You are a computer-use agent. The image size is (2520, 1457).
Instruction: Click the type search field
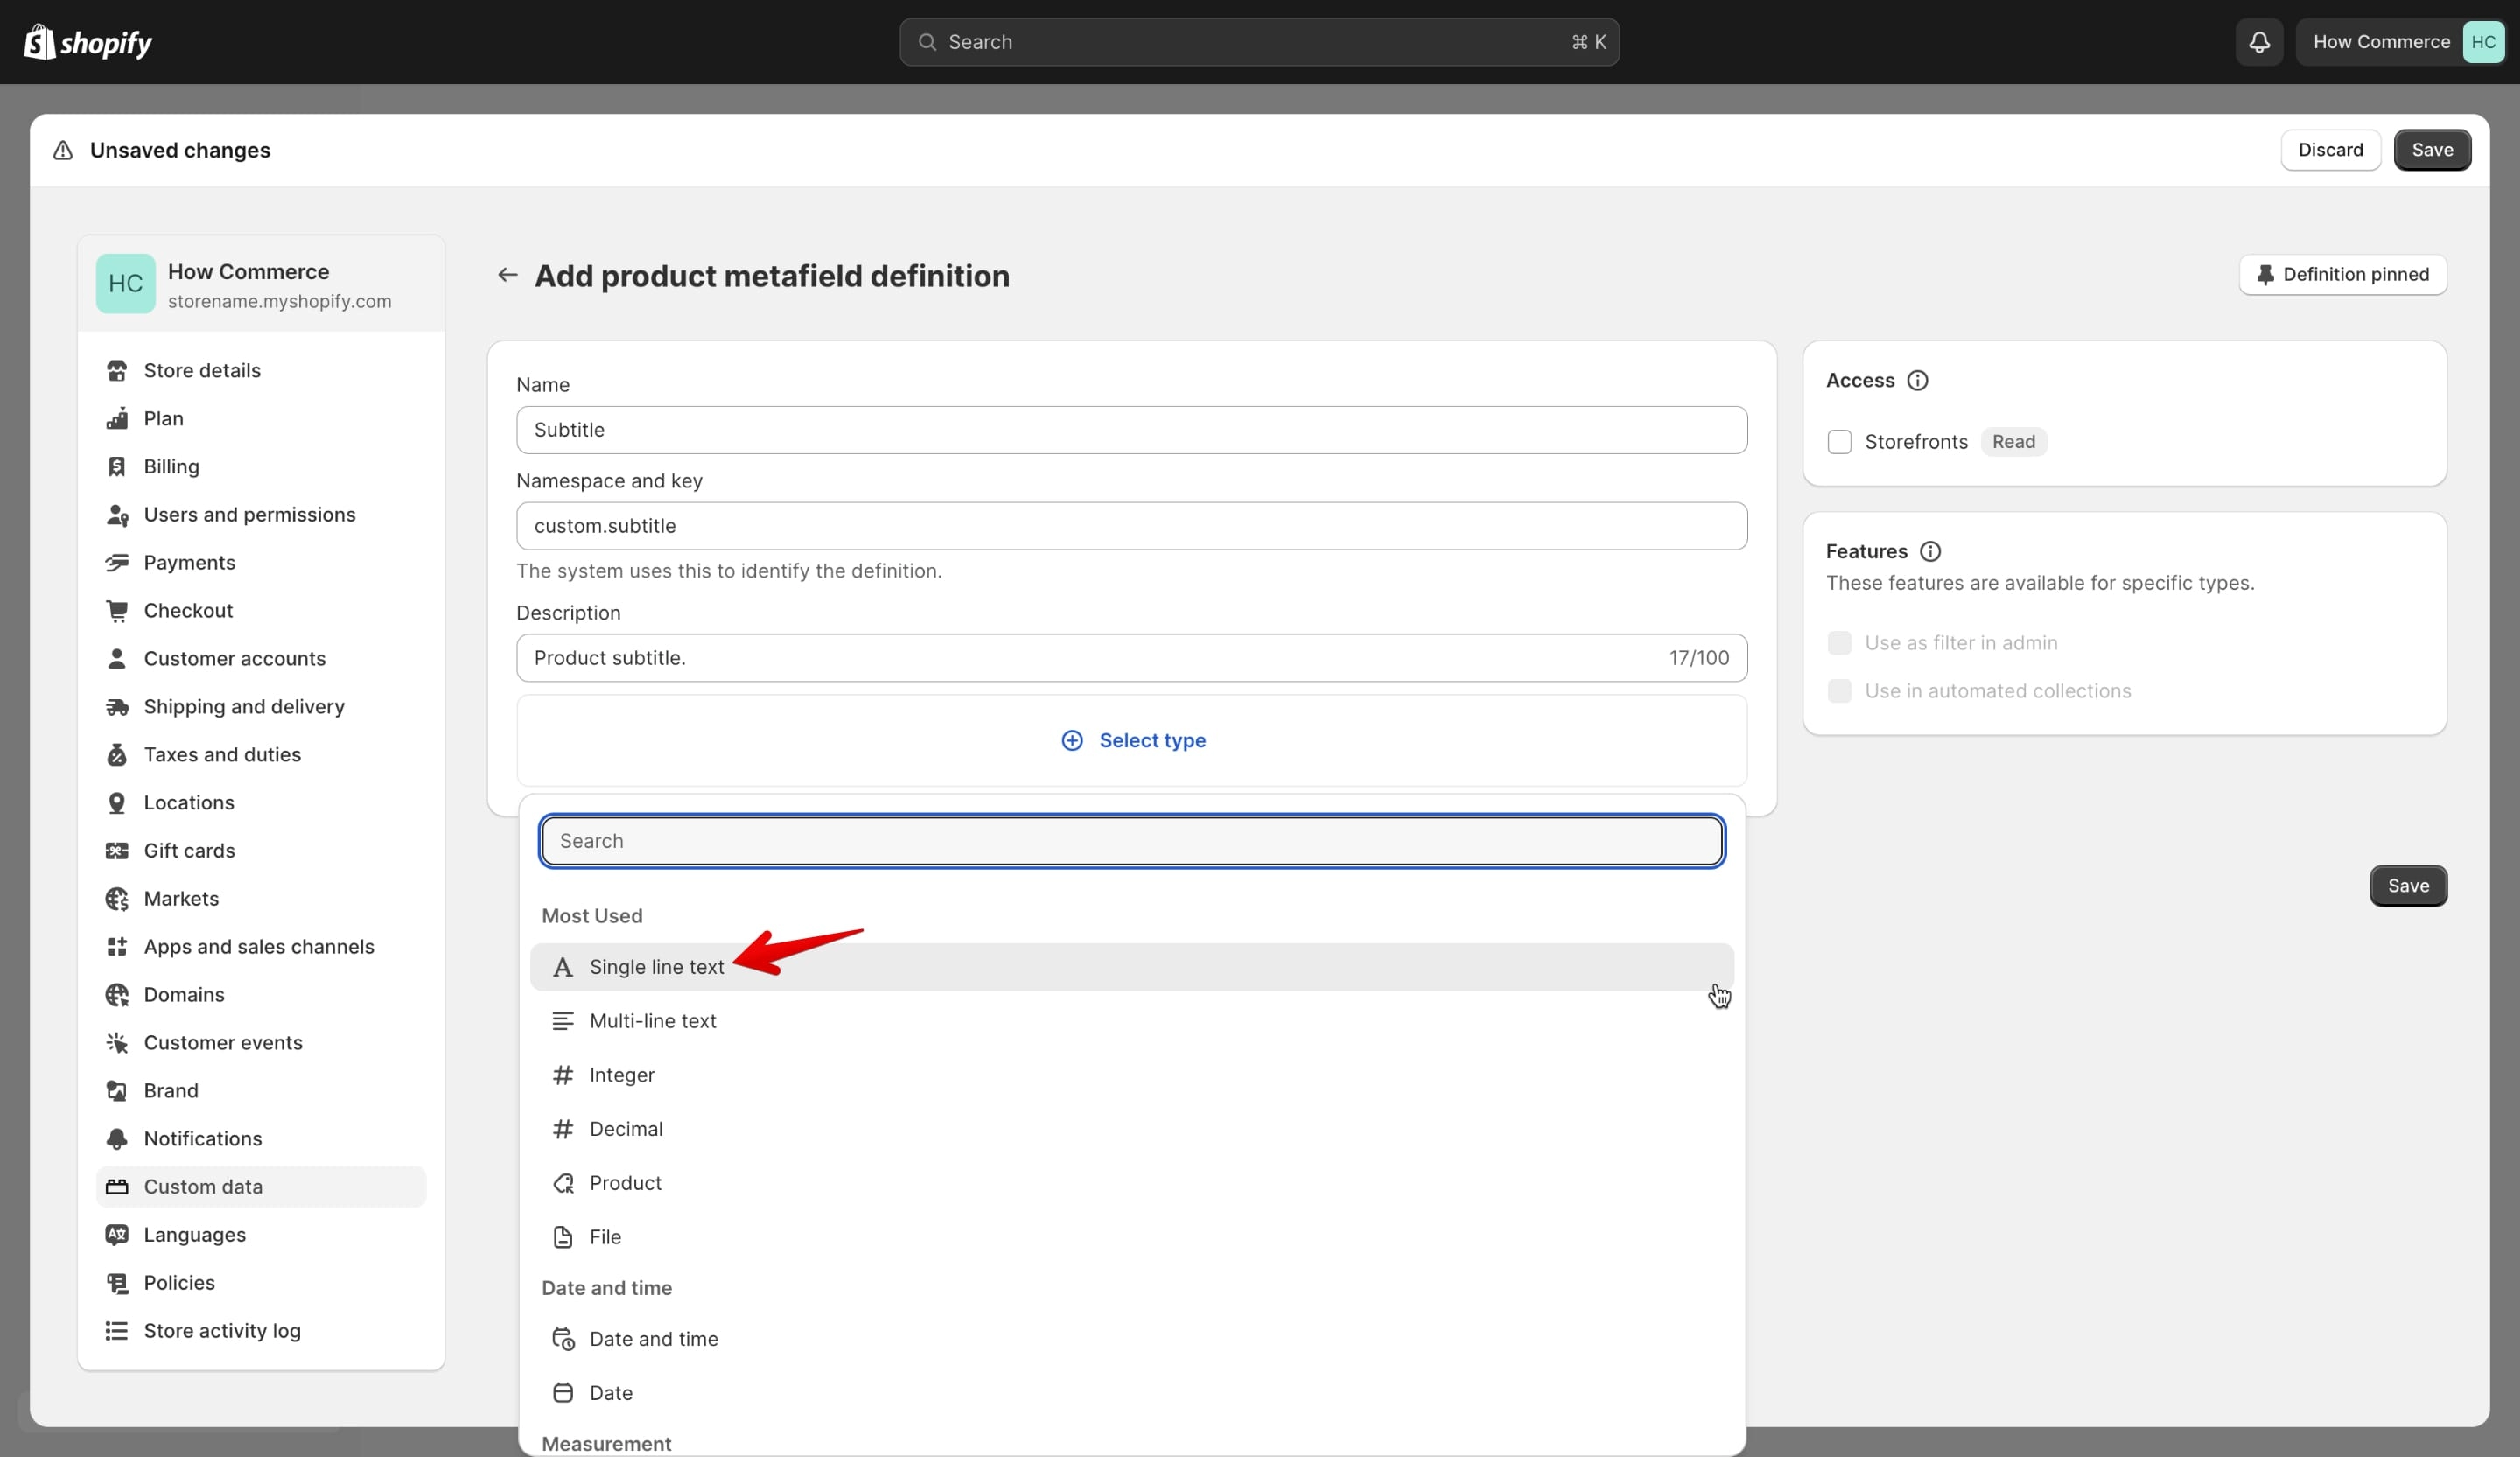click(x=1132, y=841)
